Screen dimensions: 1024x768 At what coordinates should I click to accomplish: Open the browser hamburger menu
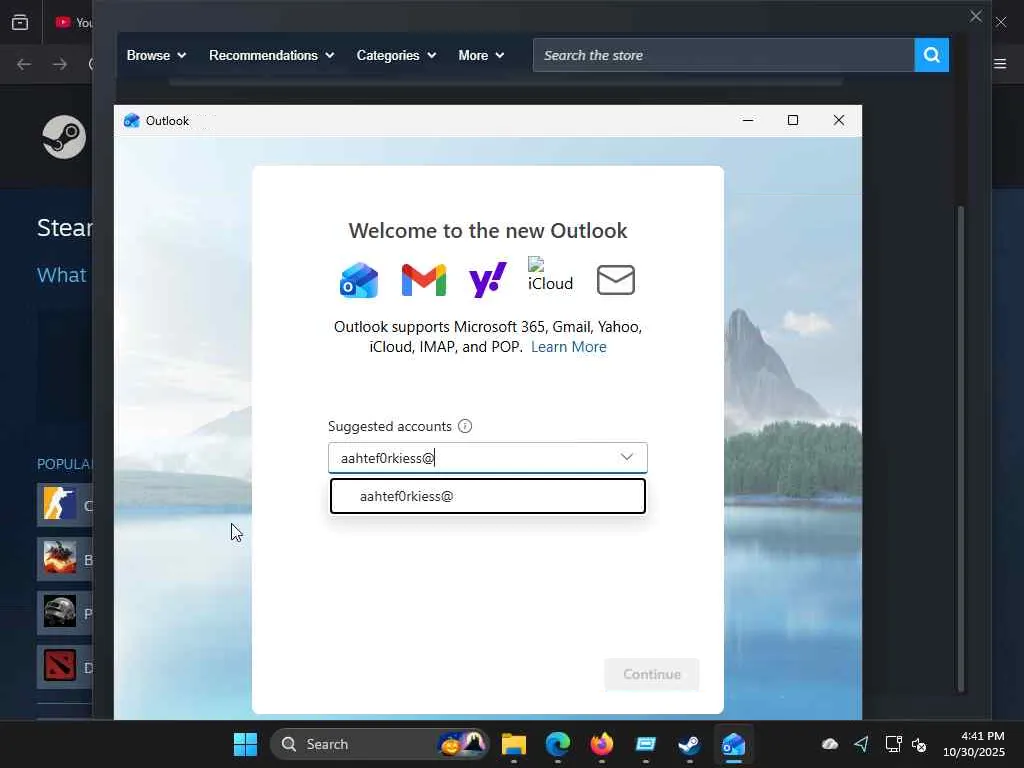click(1000, 64)
